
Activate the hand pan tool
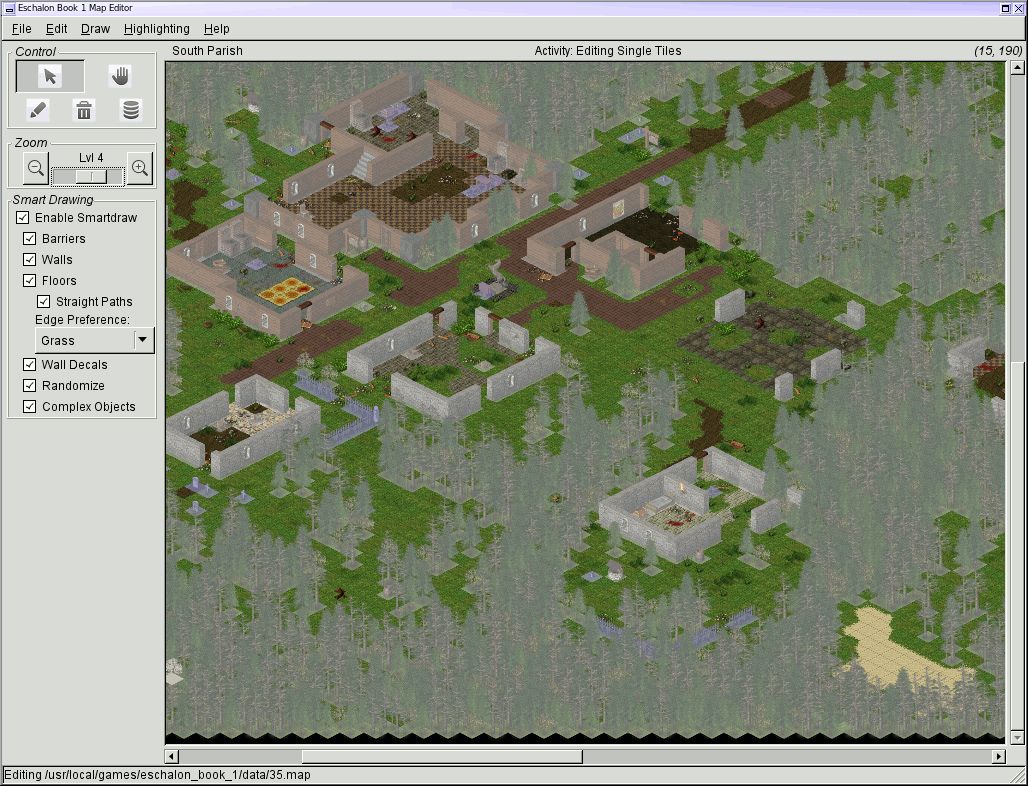click(120, 77)
